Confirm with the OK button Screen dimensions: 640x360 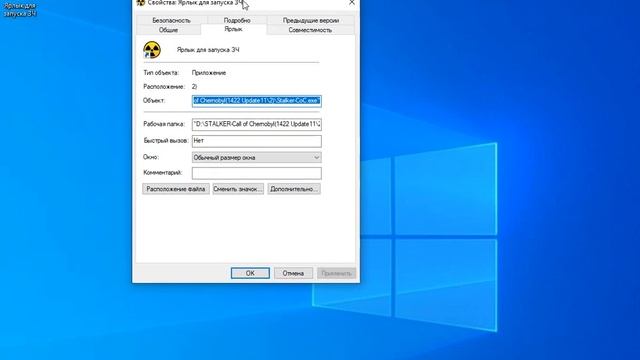250,273
